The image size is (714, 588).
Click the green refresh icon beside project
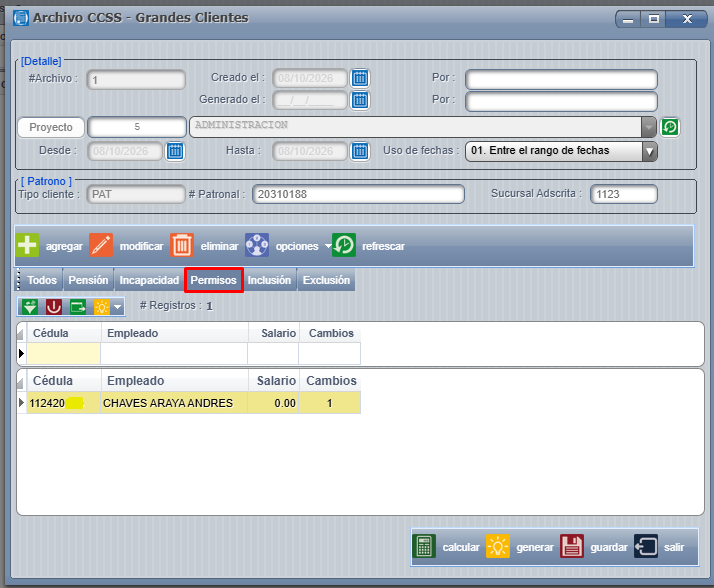pos(670,127)
